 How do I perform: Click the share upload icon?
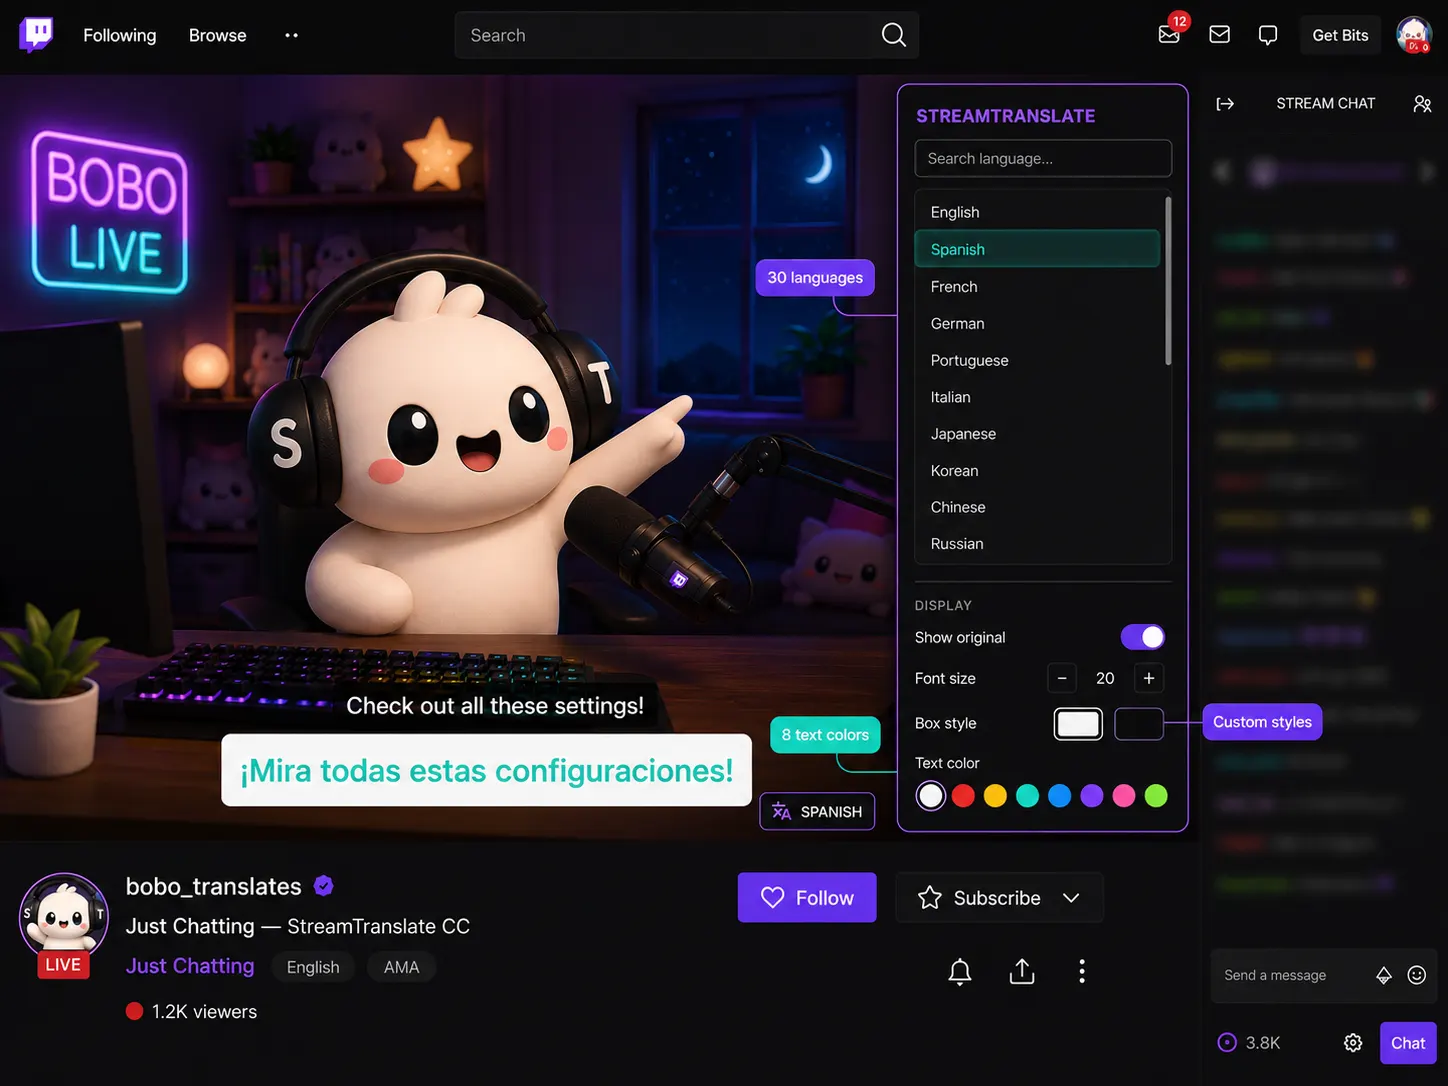(x=1022, y=971)
